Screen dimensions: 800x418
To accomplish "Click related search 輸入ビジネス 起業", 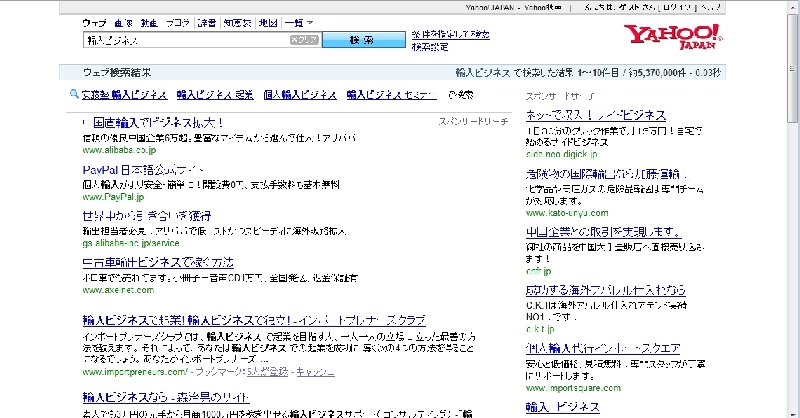I will click(x=215, y=94).
